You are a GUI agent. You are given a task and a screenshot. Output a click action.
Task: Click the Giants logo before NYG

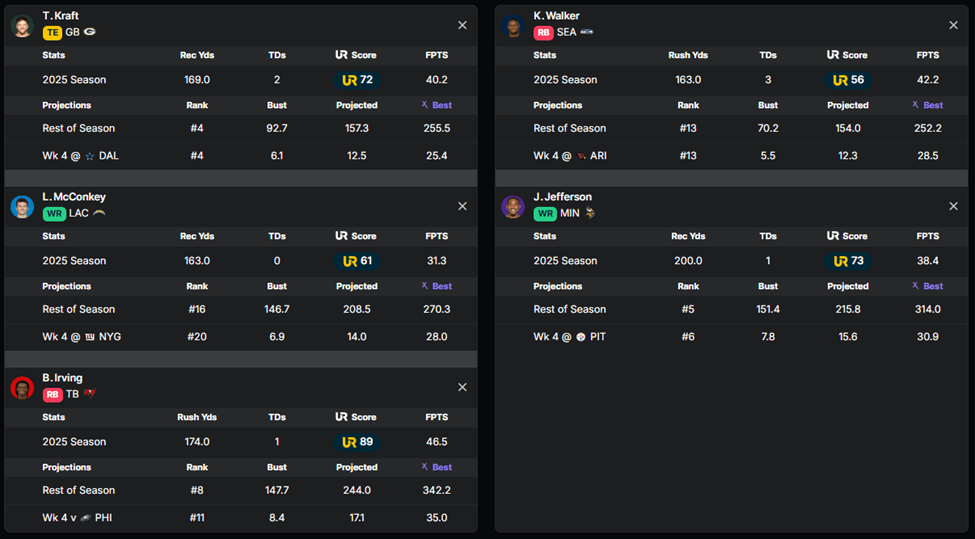point(89,337)
